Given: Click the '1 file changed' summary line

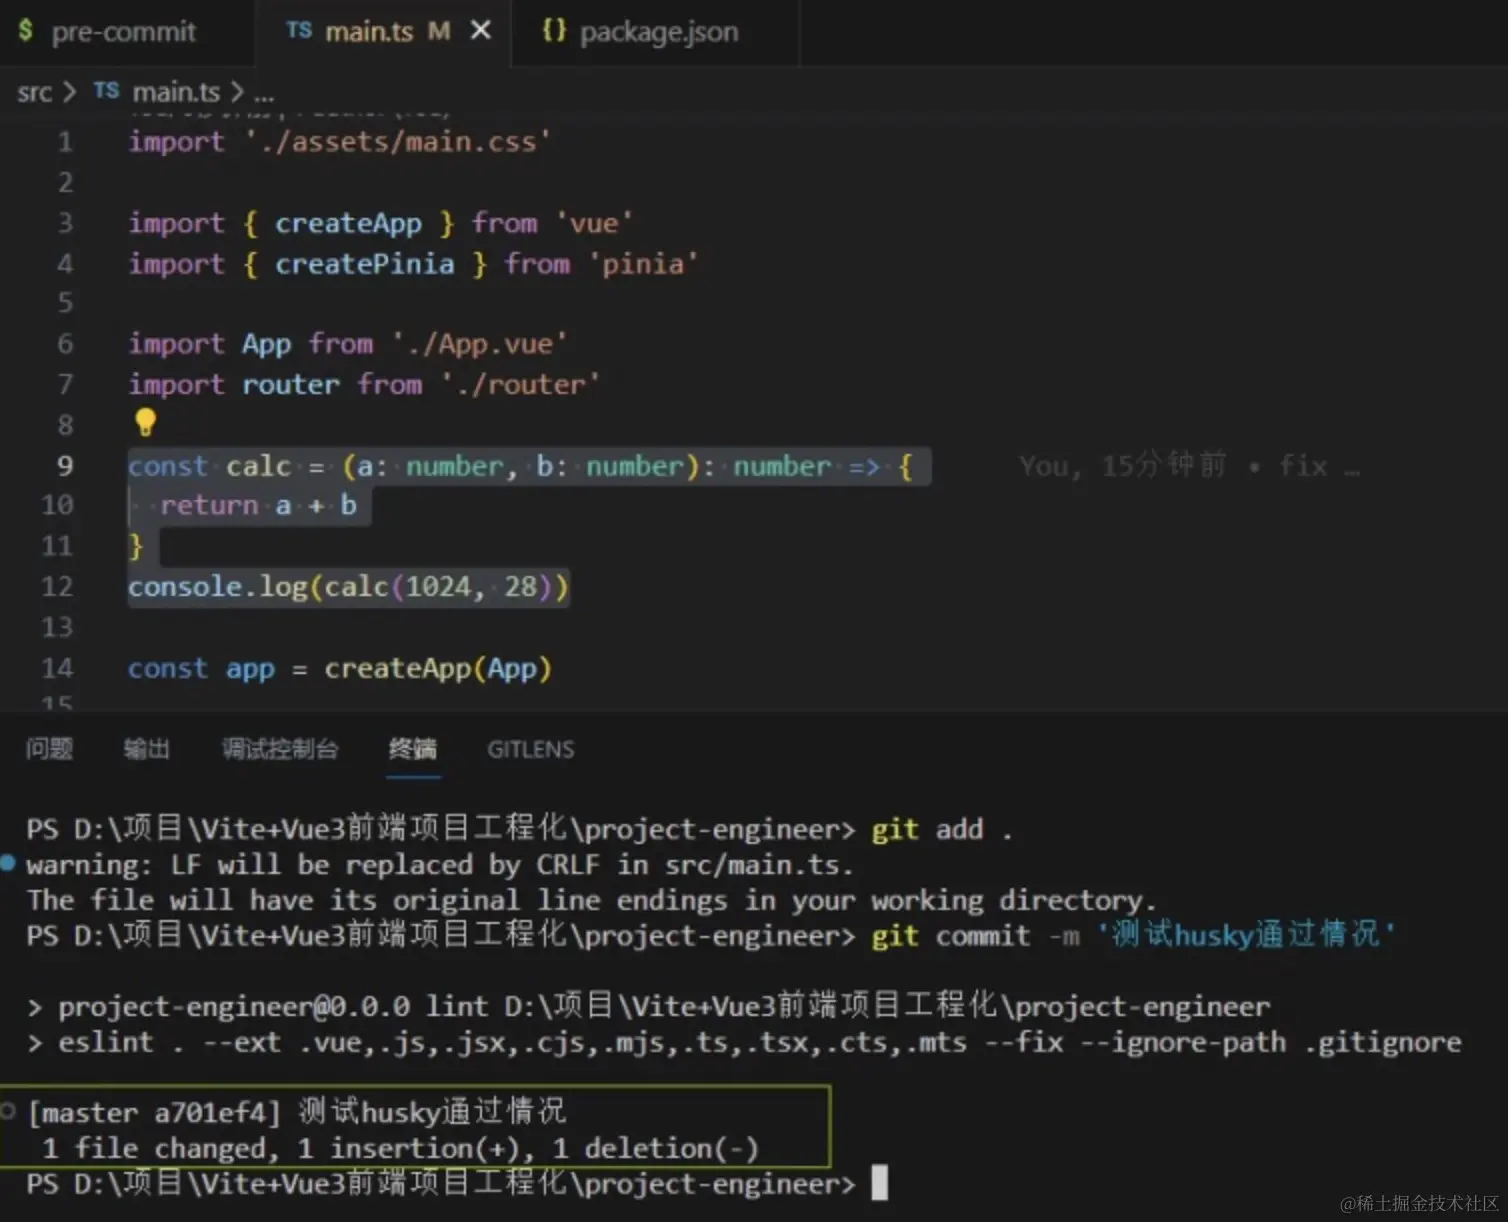Looking at the screenshot, I should tap(401, 1149).
